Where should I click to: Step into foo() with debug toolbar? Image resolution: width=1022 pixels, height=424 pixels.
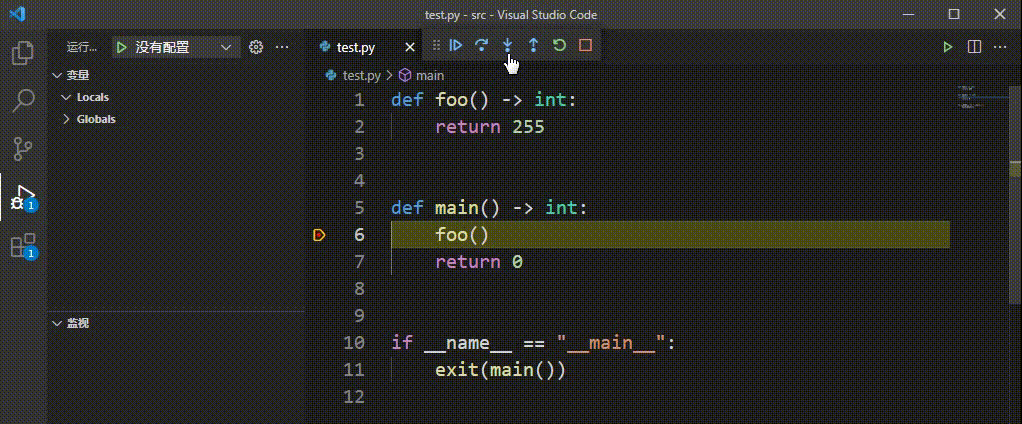coord(508,45)
